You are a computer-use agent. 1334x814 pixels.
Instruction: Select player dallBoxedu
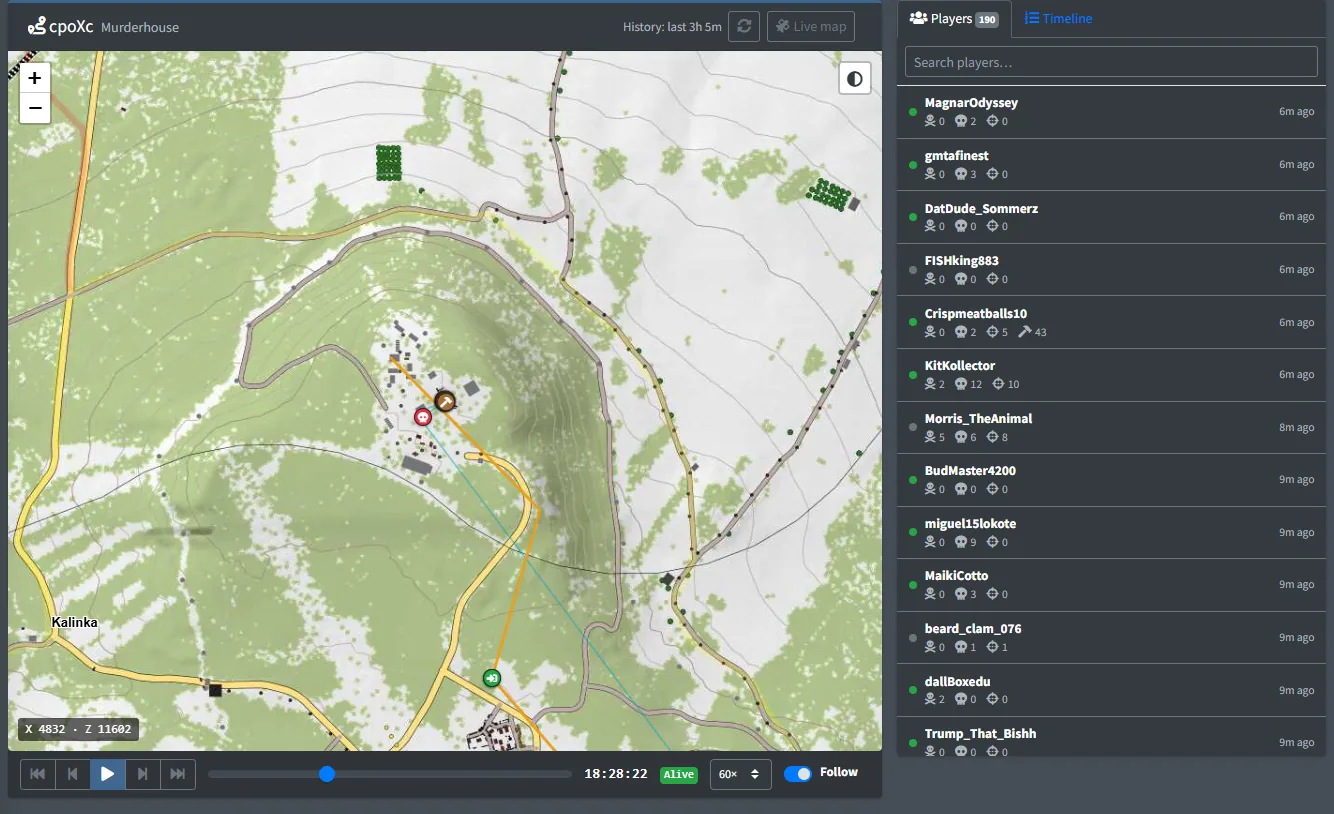coord(1112,690)
